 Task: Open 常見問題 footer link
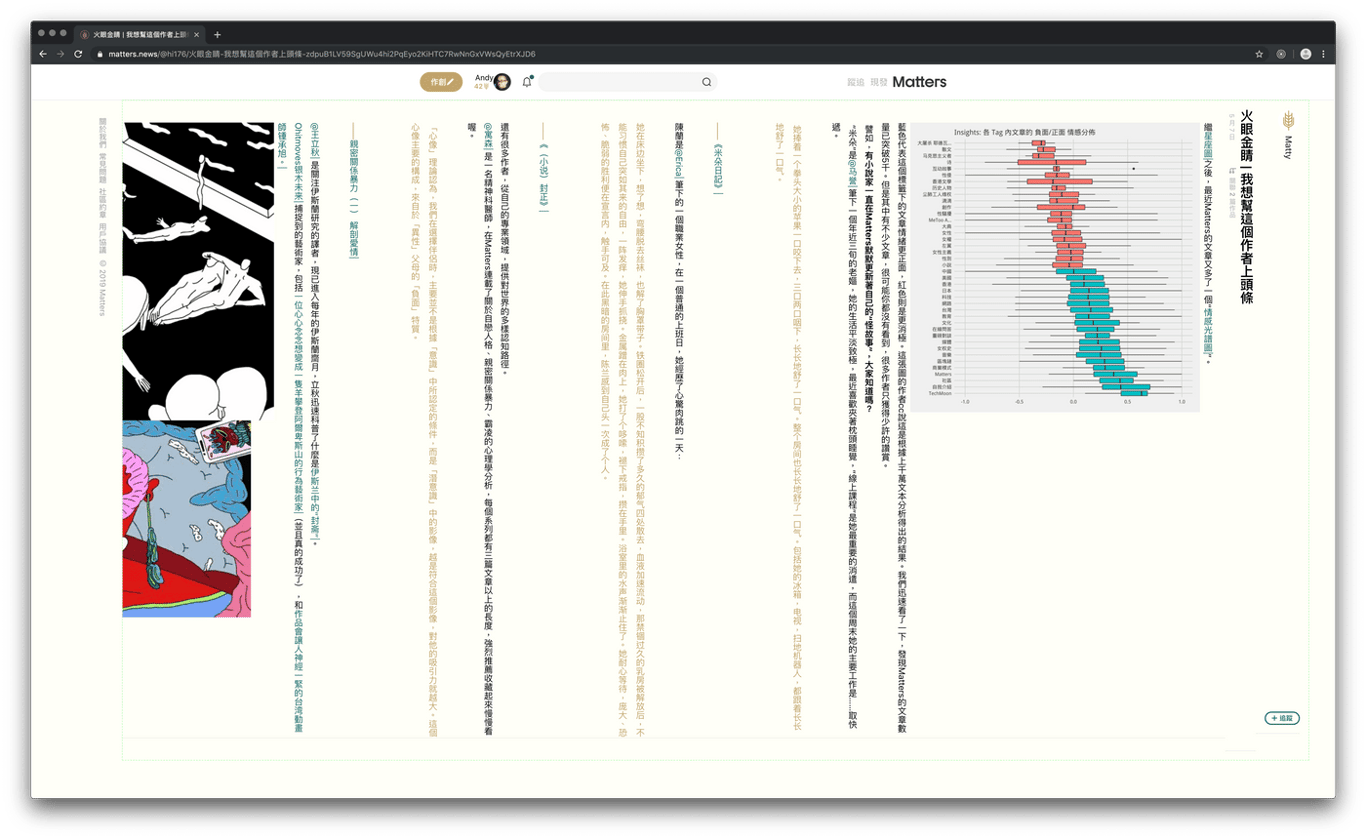[x=103, y=167]
